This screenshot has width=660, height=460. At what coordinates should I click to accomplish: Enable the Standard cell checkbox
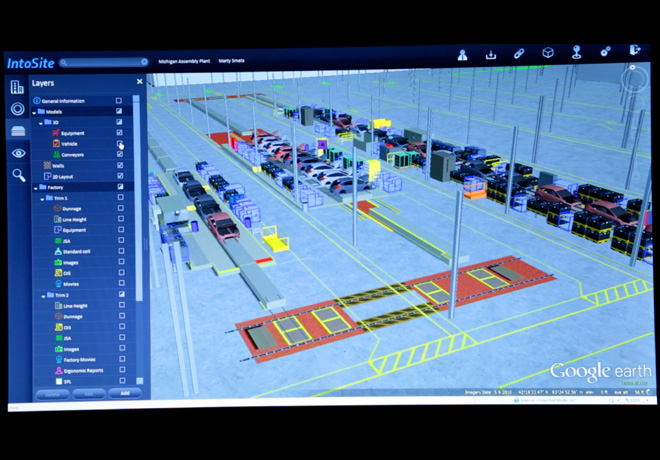(121, 251)
